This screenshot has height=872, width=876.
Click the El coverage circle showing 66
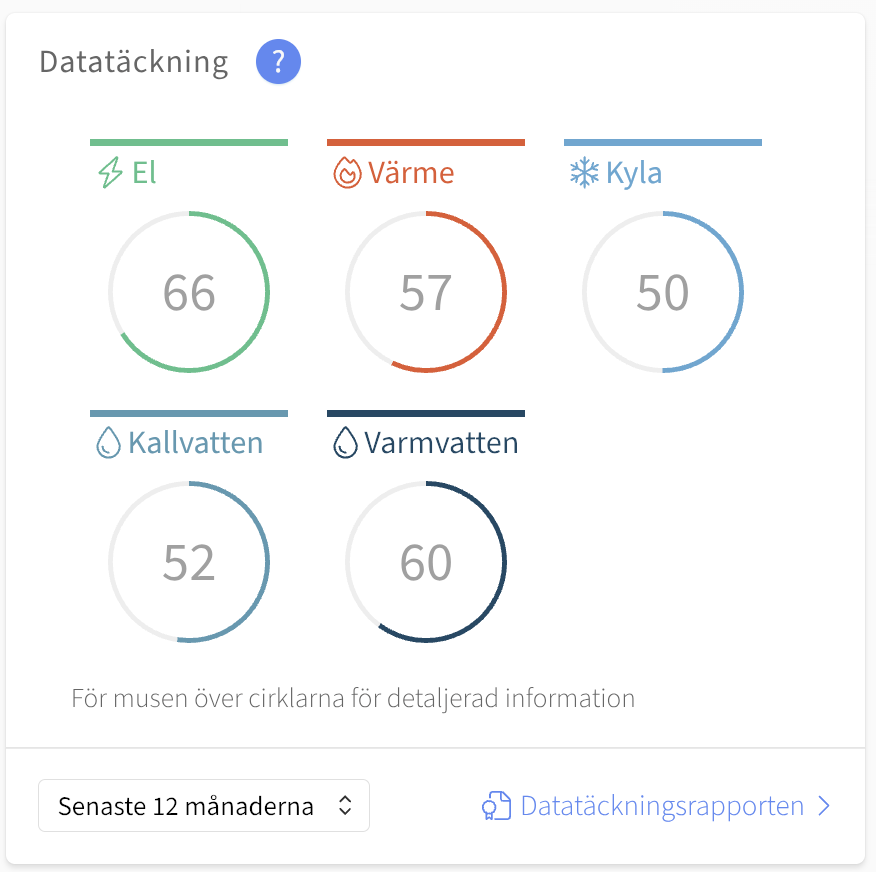pyautogui.click(x=189, y=292)
